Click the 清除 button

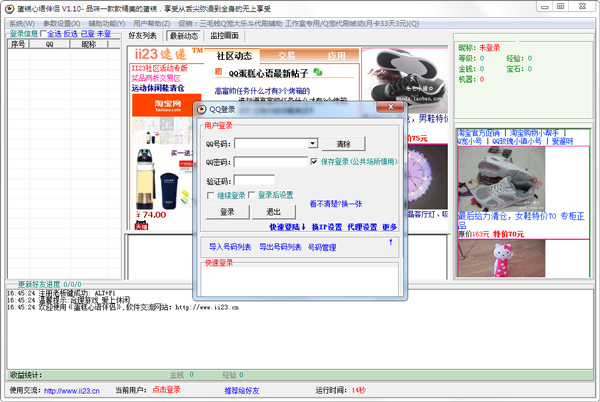(x=343, y=144)
